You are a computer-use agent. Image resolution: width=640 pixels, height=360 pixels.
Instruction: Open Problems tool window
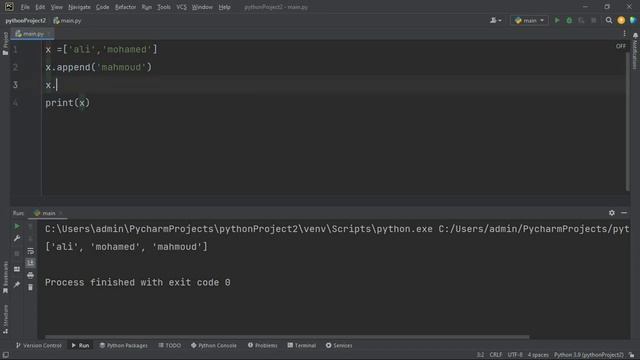[x=262, y=345]
